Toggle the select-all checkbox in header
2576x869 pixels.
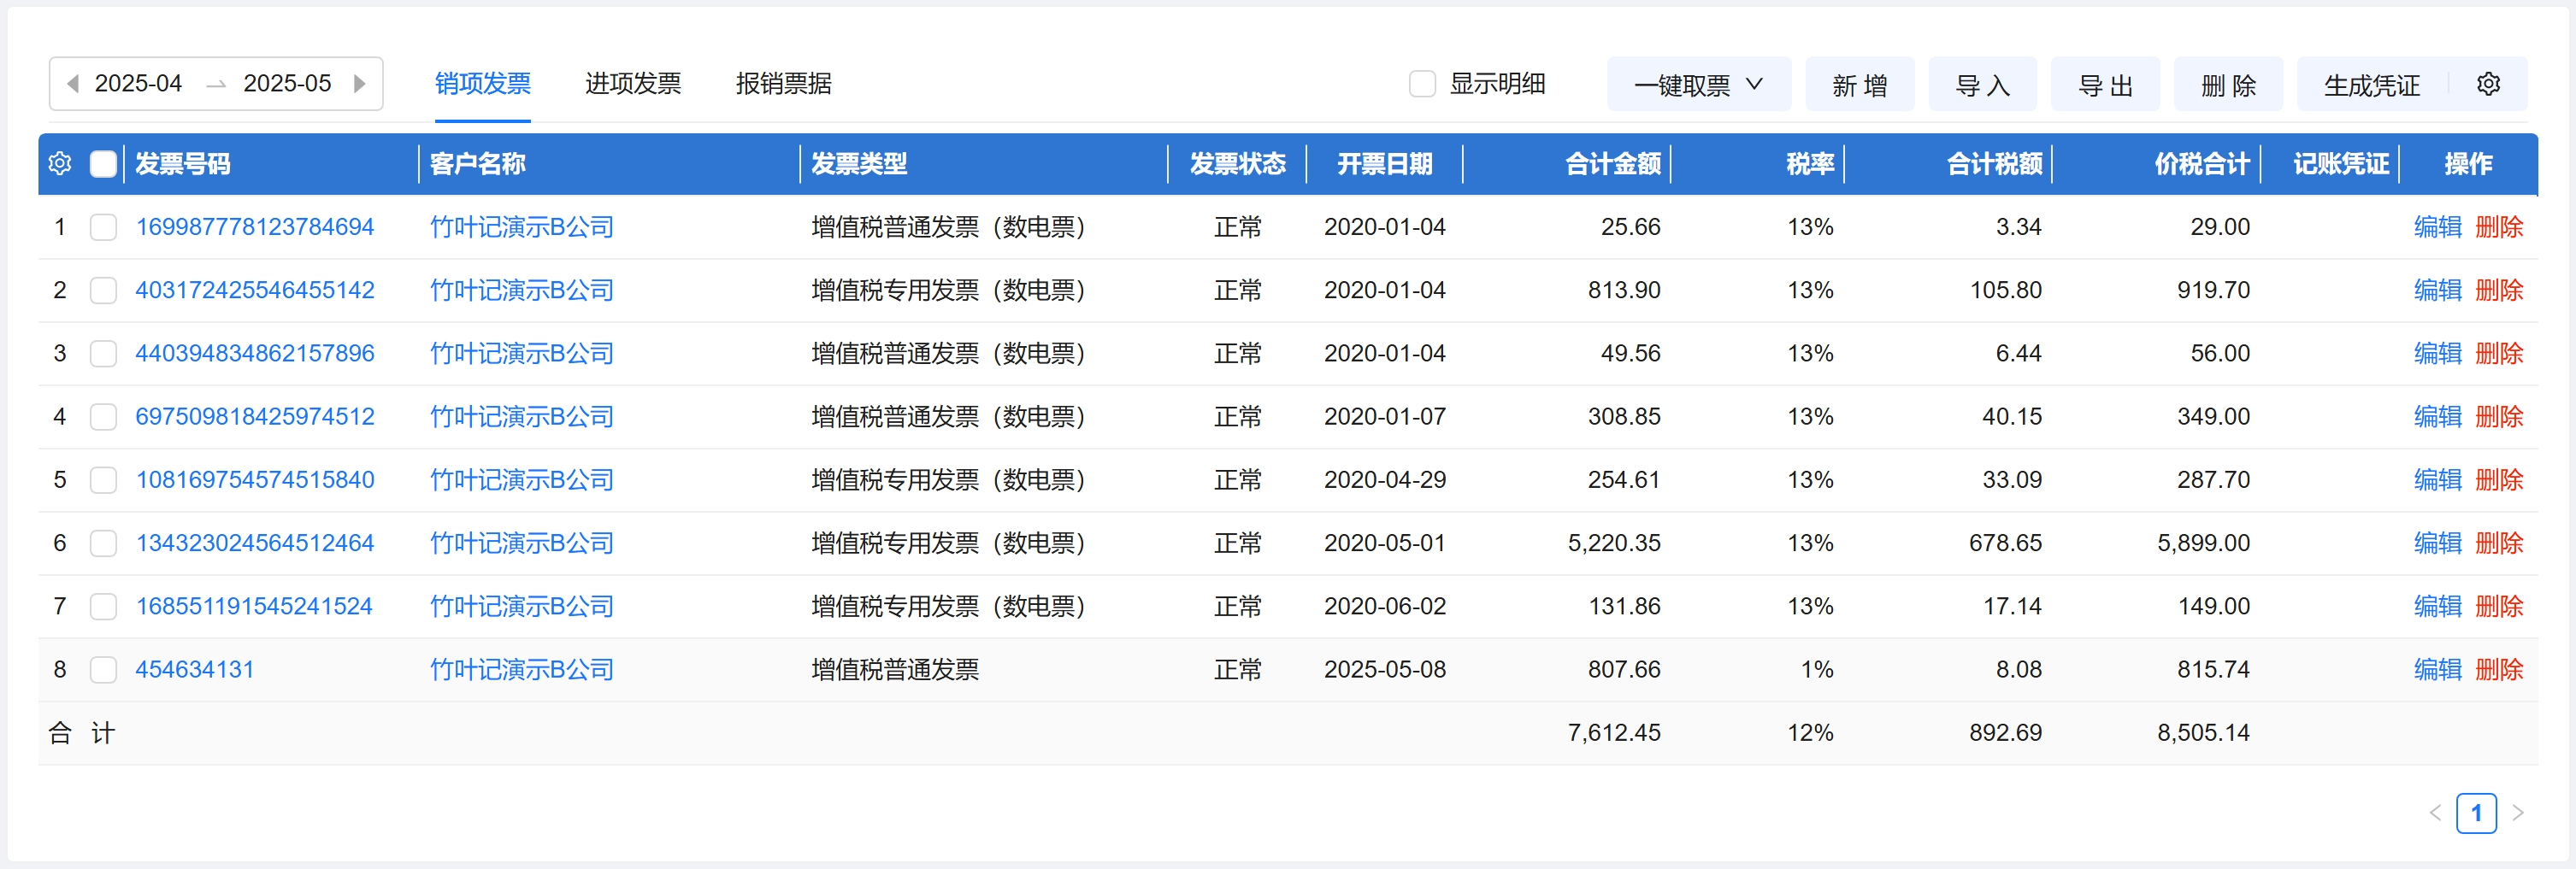103,164
